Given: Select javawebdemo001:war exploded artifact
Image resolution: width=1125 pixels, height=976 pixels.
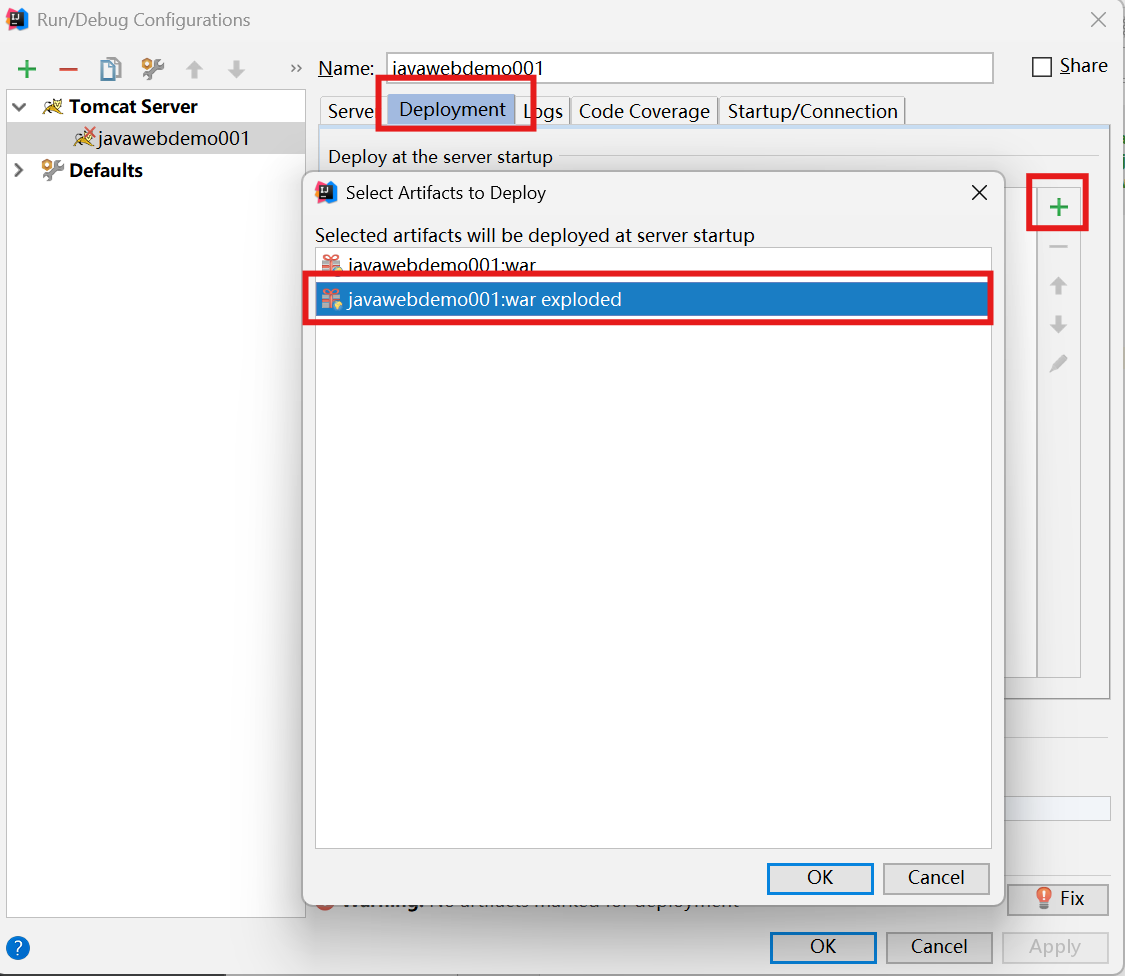Looking at the screenshot, I should [653, 299].
